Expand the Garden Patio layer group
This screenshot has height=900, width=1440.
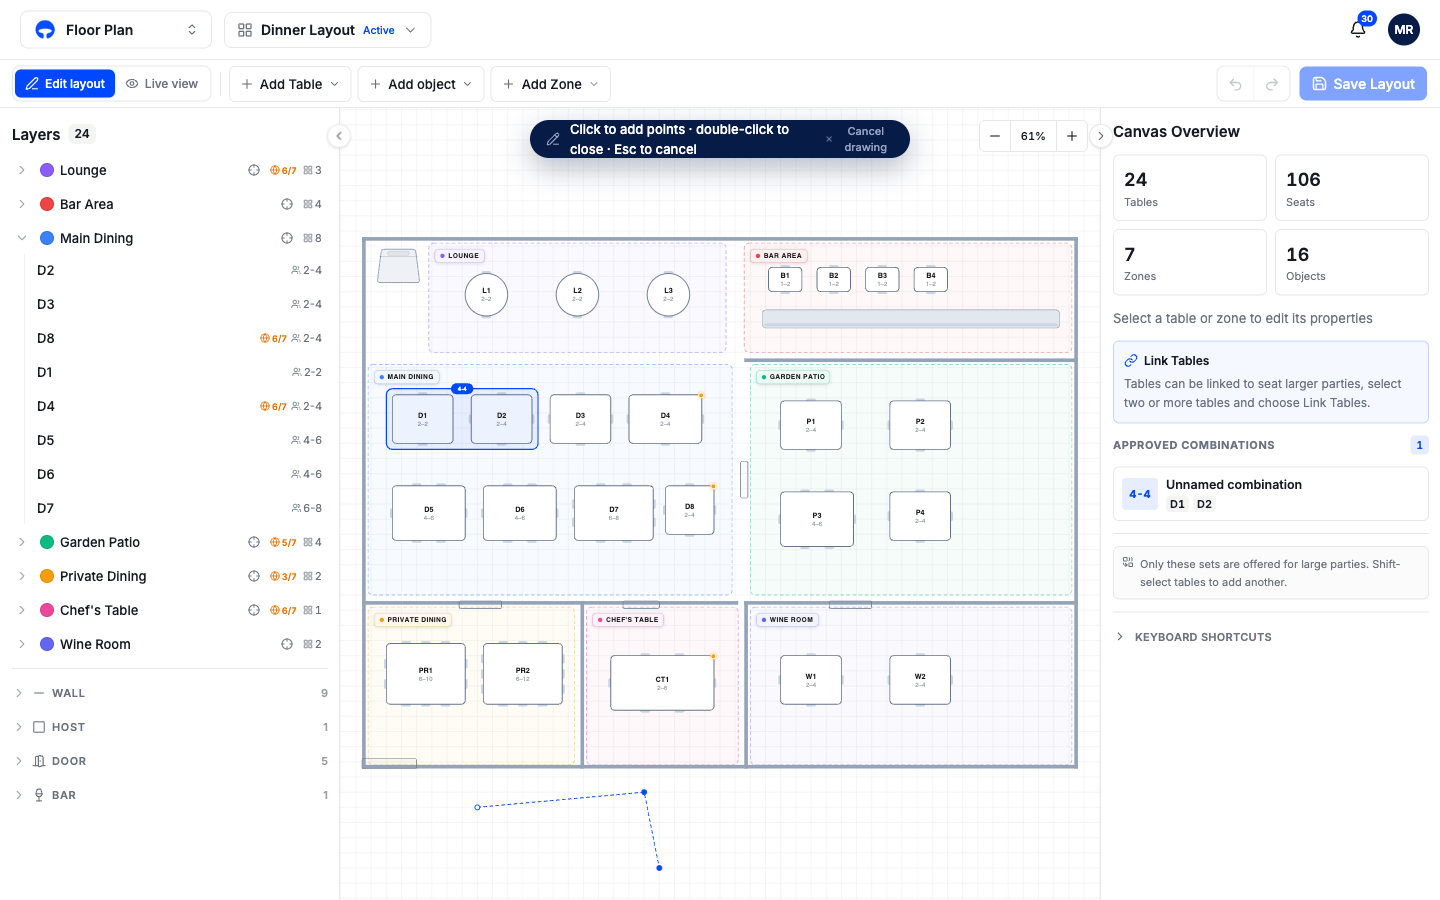tap(22, 542)
